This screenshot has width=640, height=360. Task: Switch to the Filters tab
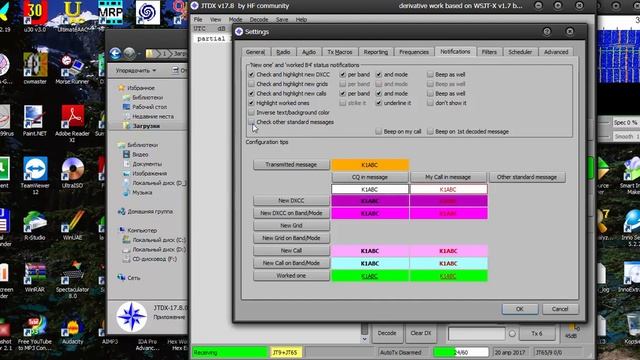(489, 52)
